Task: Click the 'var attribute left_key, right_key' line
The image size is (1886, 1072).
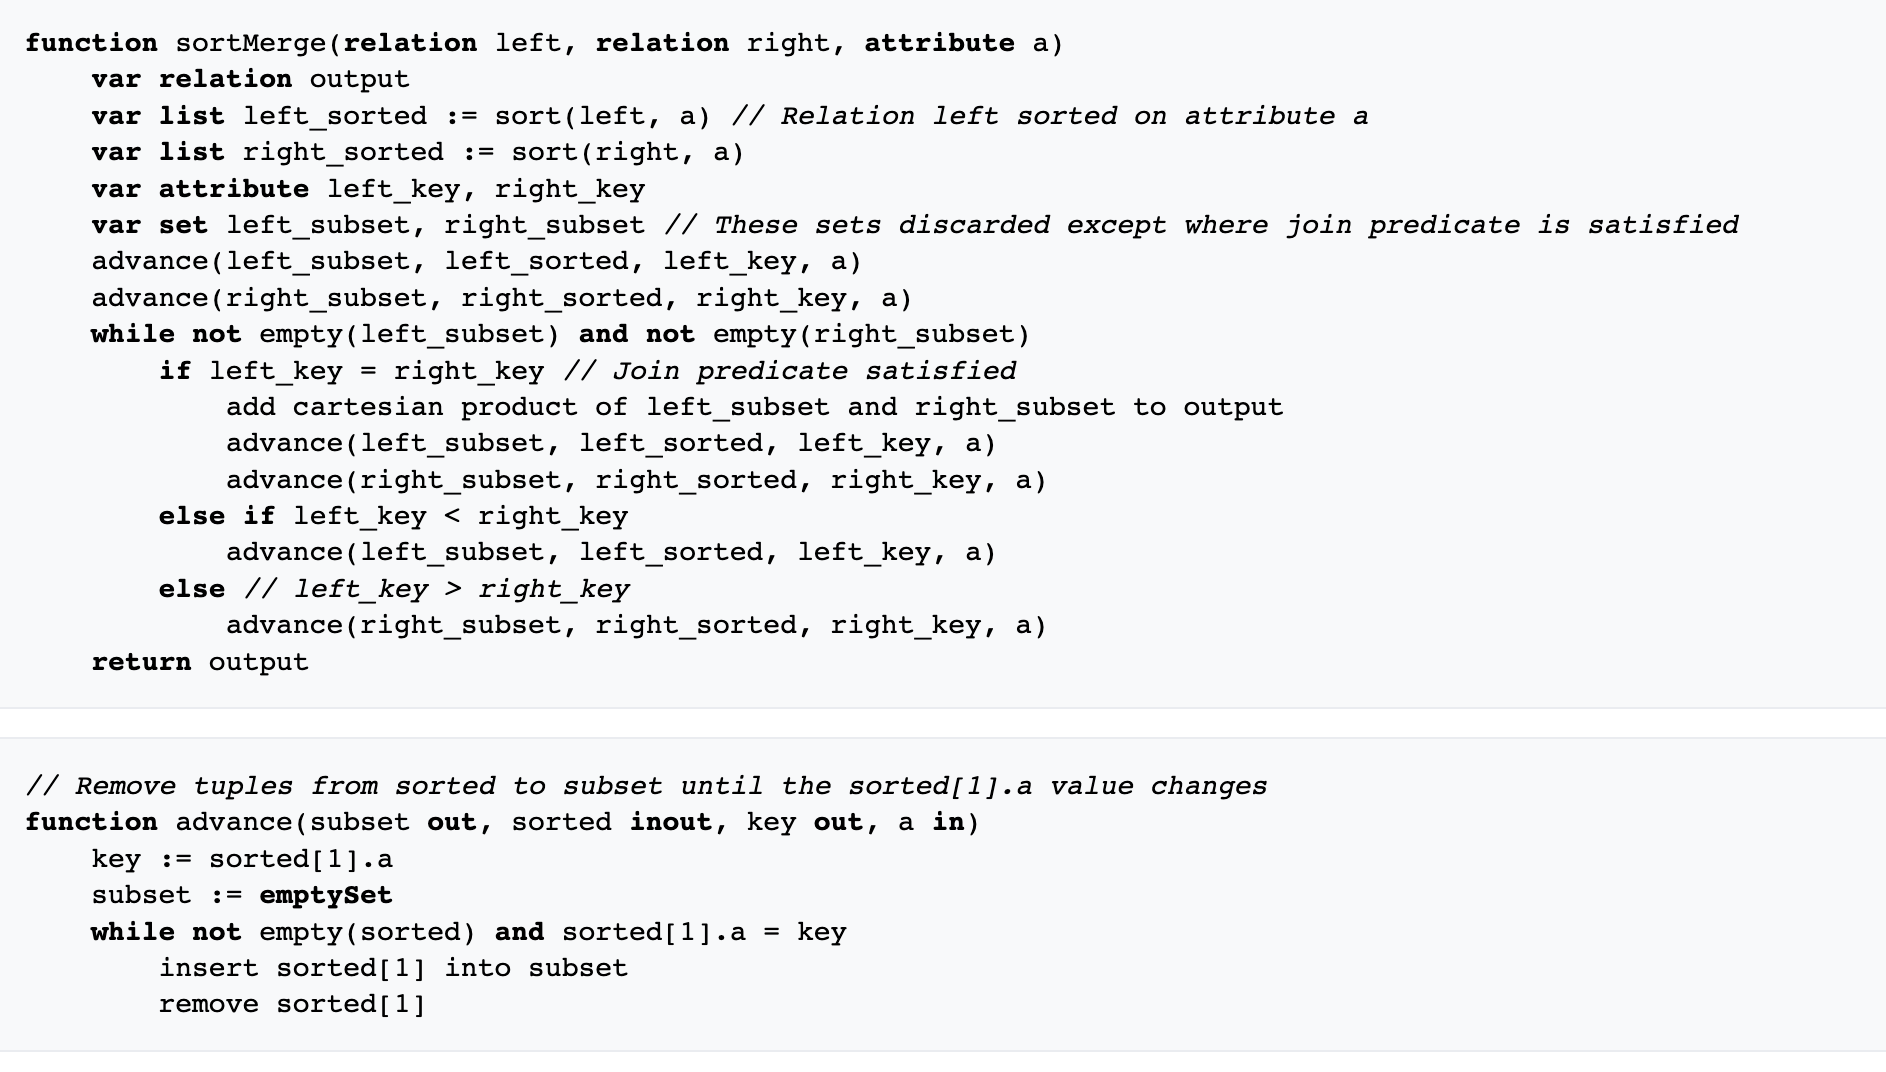Action: click(368, 189)
